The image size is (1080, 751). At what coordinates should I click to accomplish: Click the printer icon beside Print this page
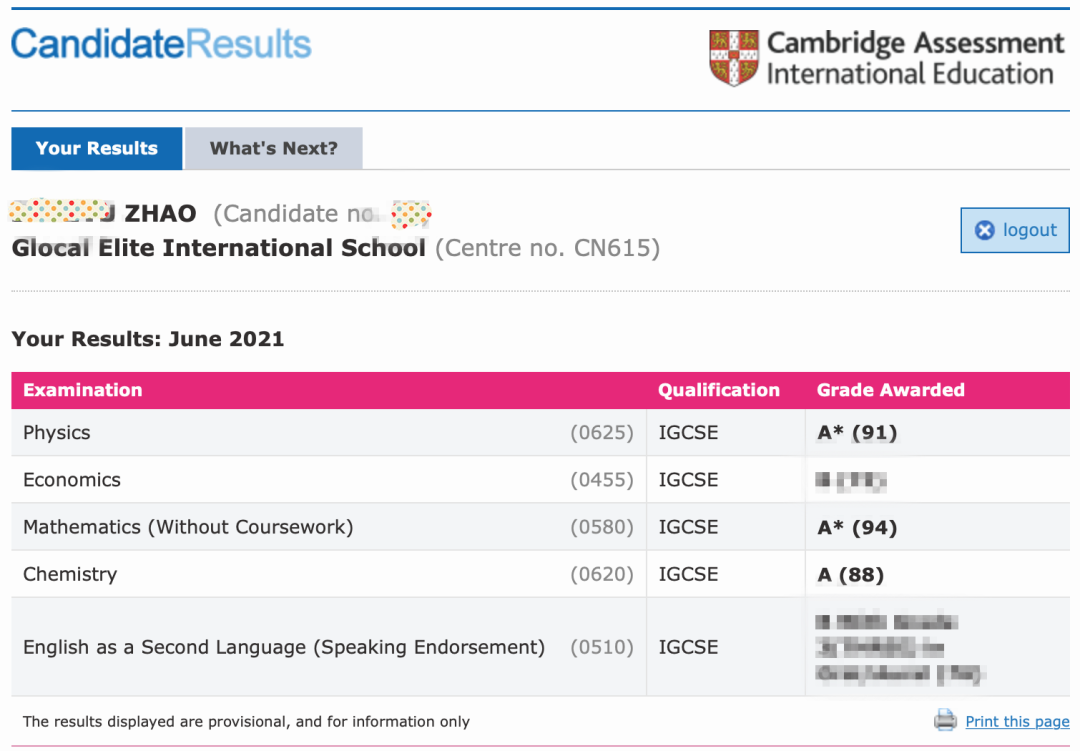pos(945,720)
